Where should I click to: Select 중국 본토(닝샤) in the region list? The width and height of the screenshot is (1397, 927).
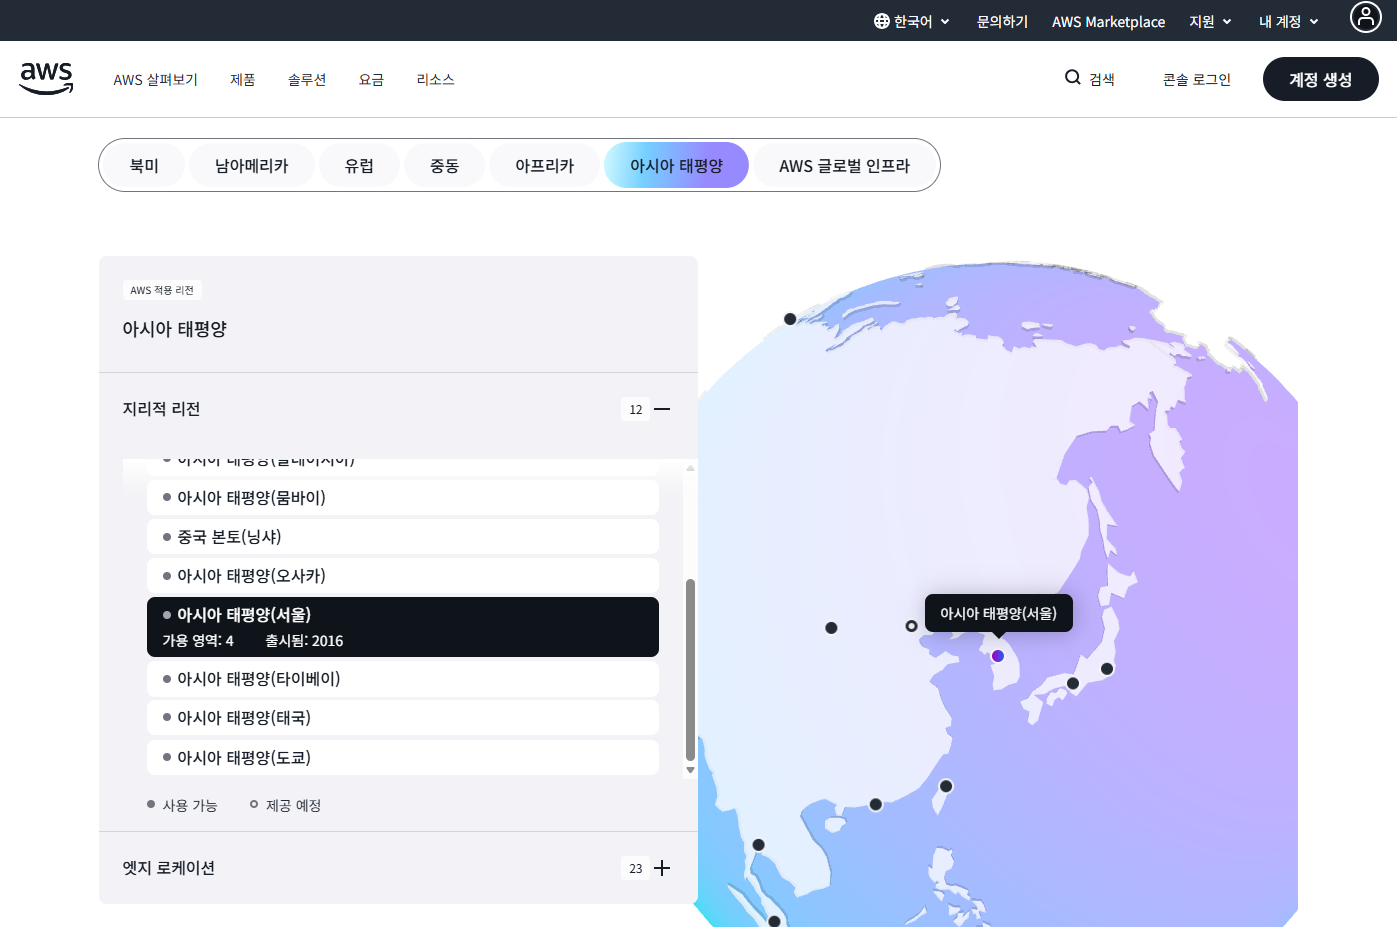pos(403,536)
